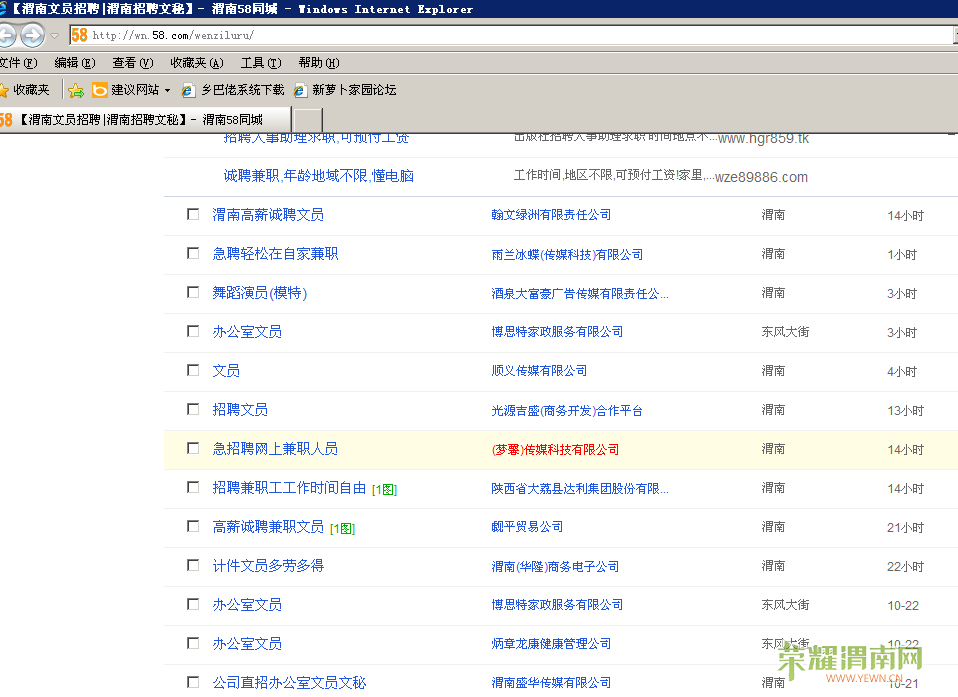Open the 急聘轻松在自家兼职 job listing
Viewport: 958px width, 697px height.
coord(275,254)
